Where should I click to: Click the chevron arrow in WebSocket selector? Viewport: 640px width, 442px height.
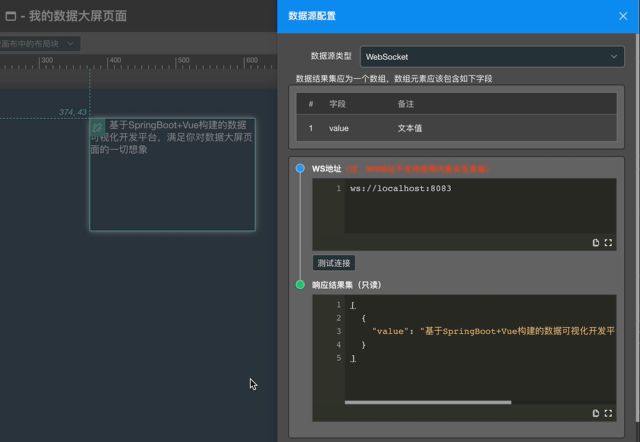[x=613, y=57]
